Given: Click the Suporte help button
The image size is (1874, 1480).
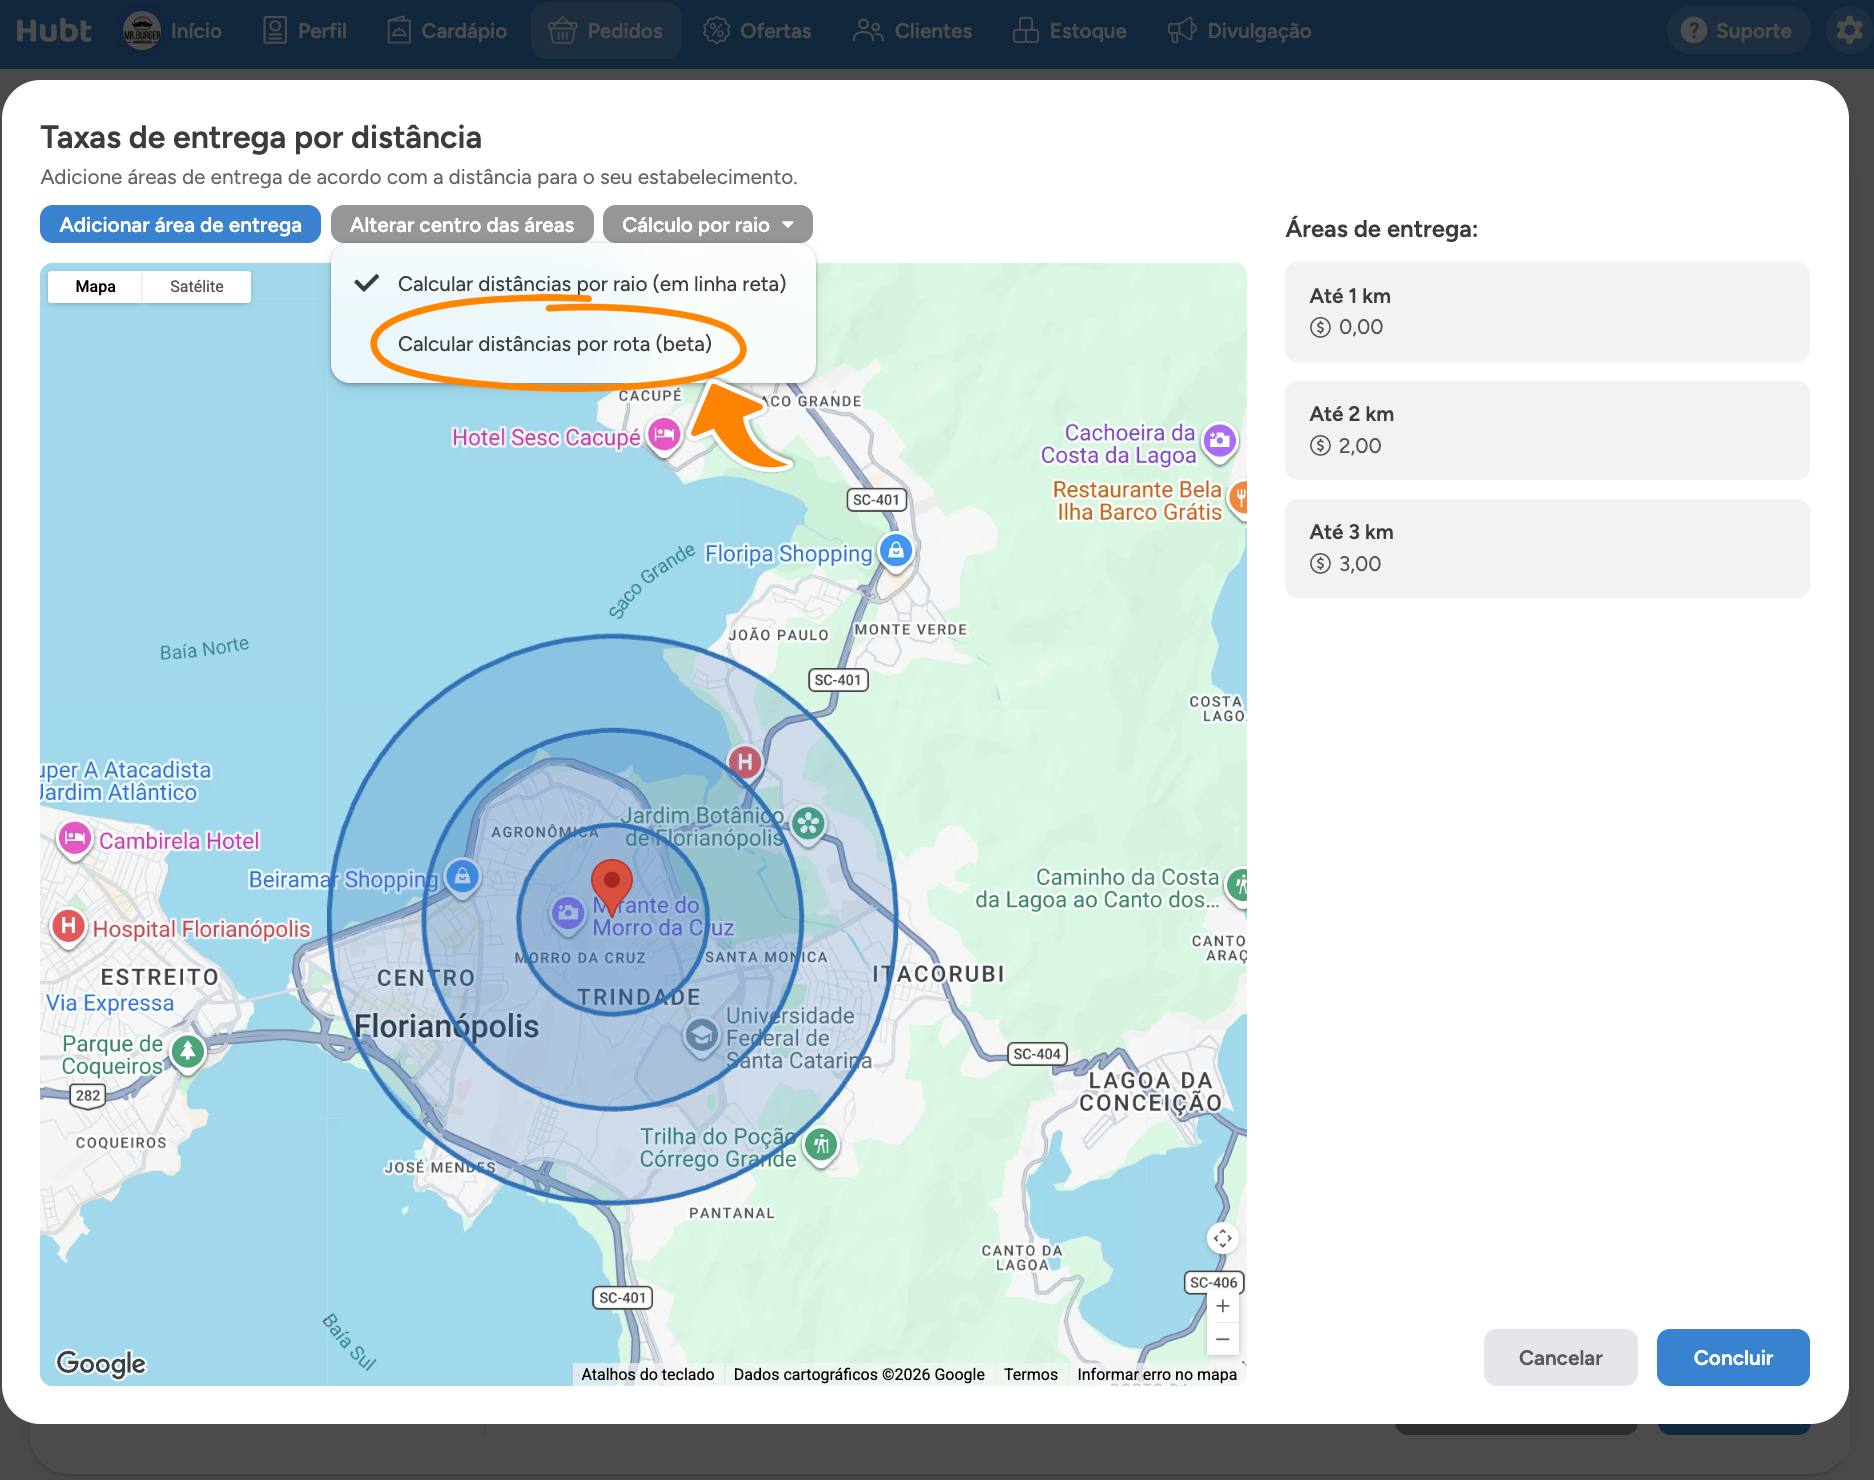Looking at the screenshot, I should point(1737,31).
